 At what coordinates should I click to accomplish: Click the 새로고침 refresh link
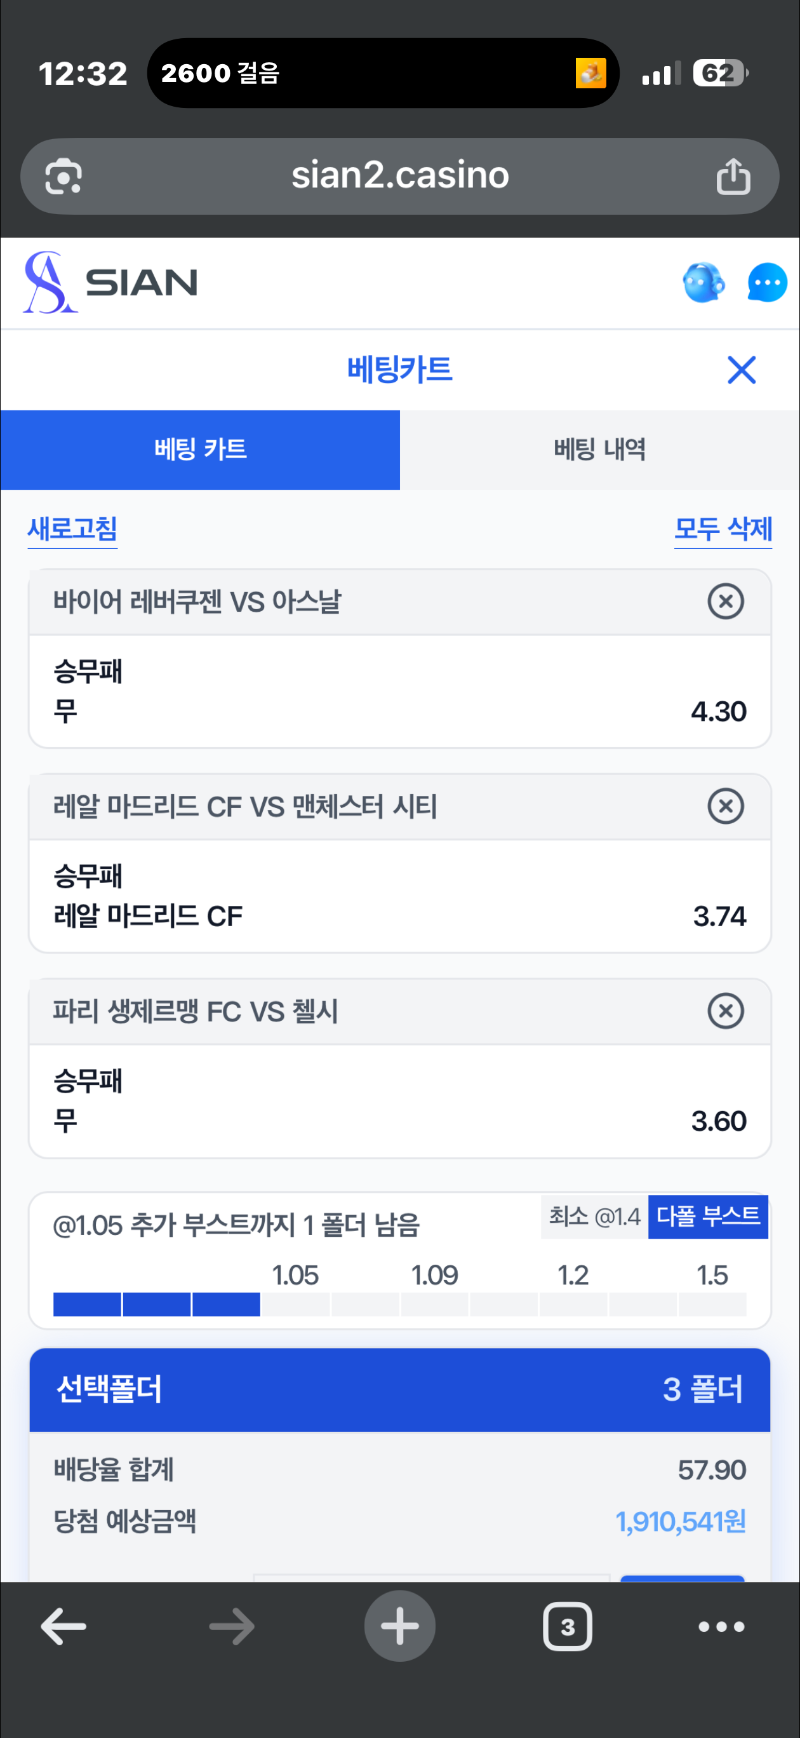(73, 529)
